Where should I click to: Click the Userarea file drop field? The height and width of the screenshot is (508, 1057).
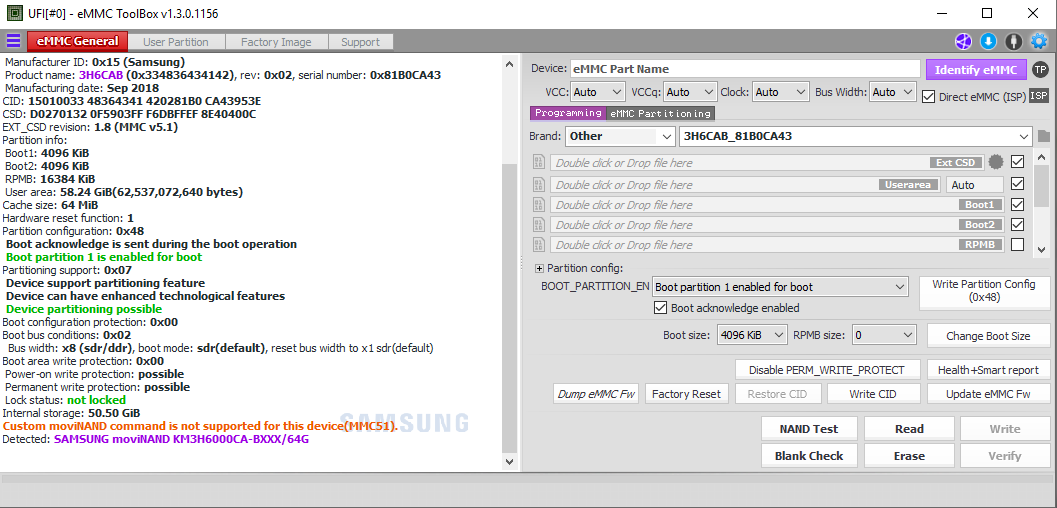click(x=745, y=185)
